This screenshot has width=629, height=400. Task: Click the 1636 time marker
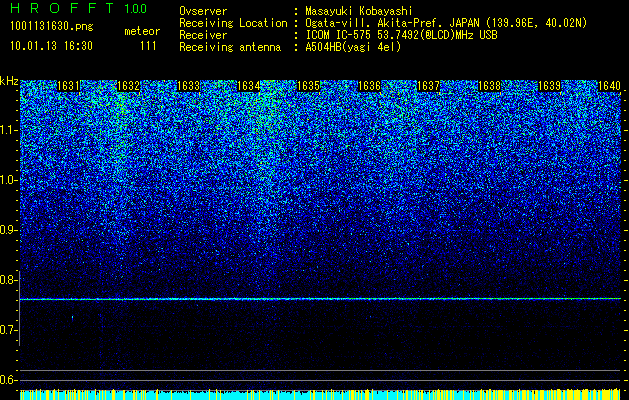(369, 86)
